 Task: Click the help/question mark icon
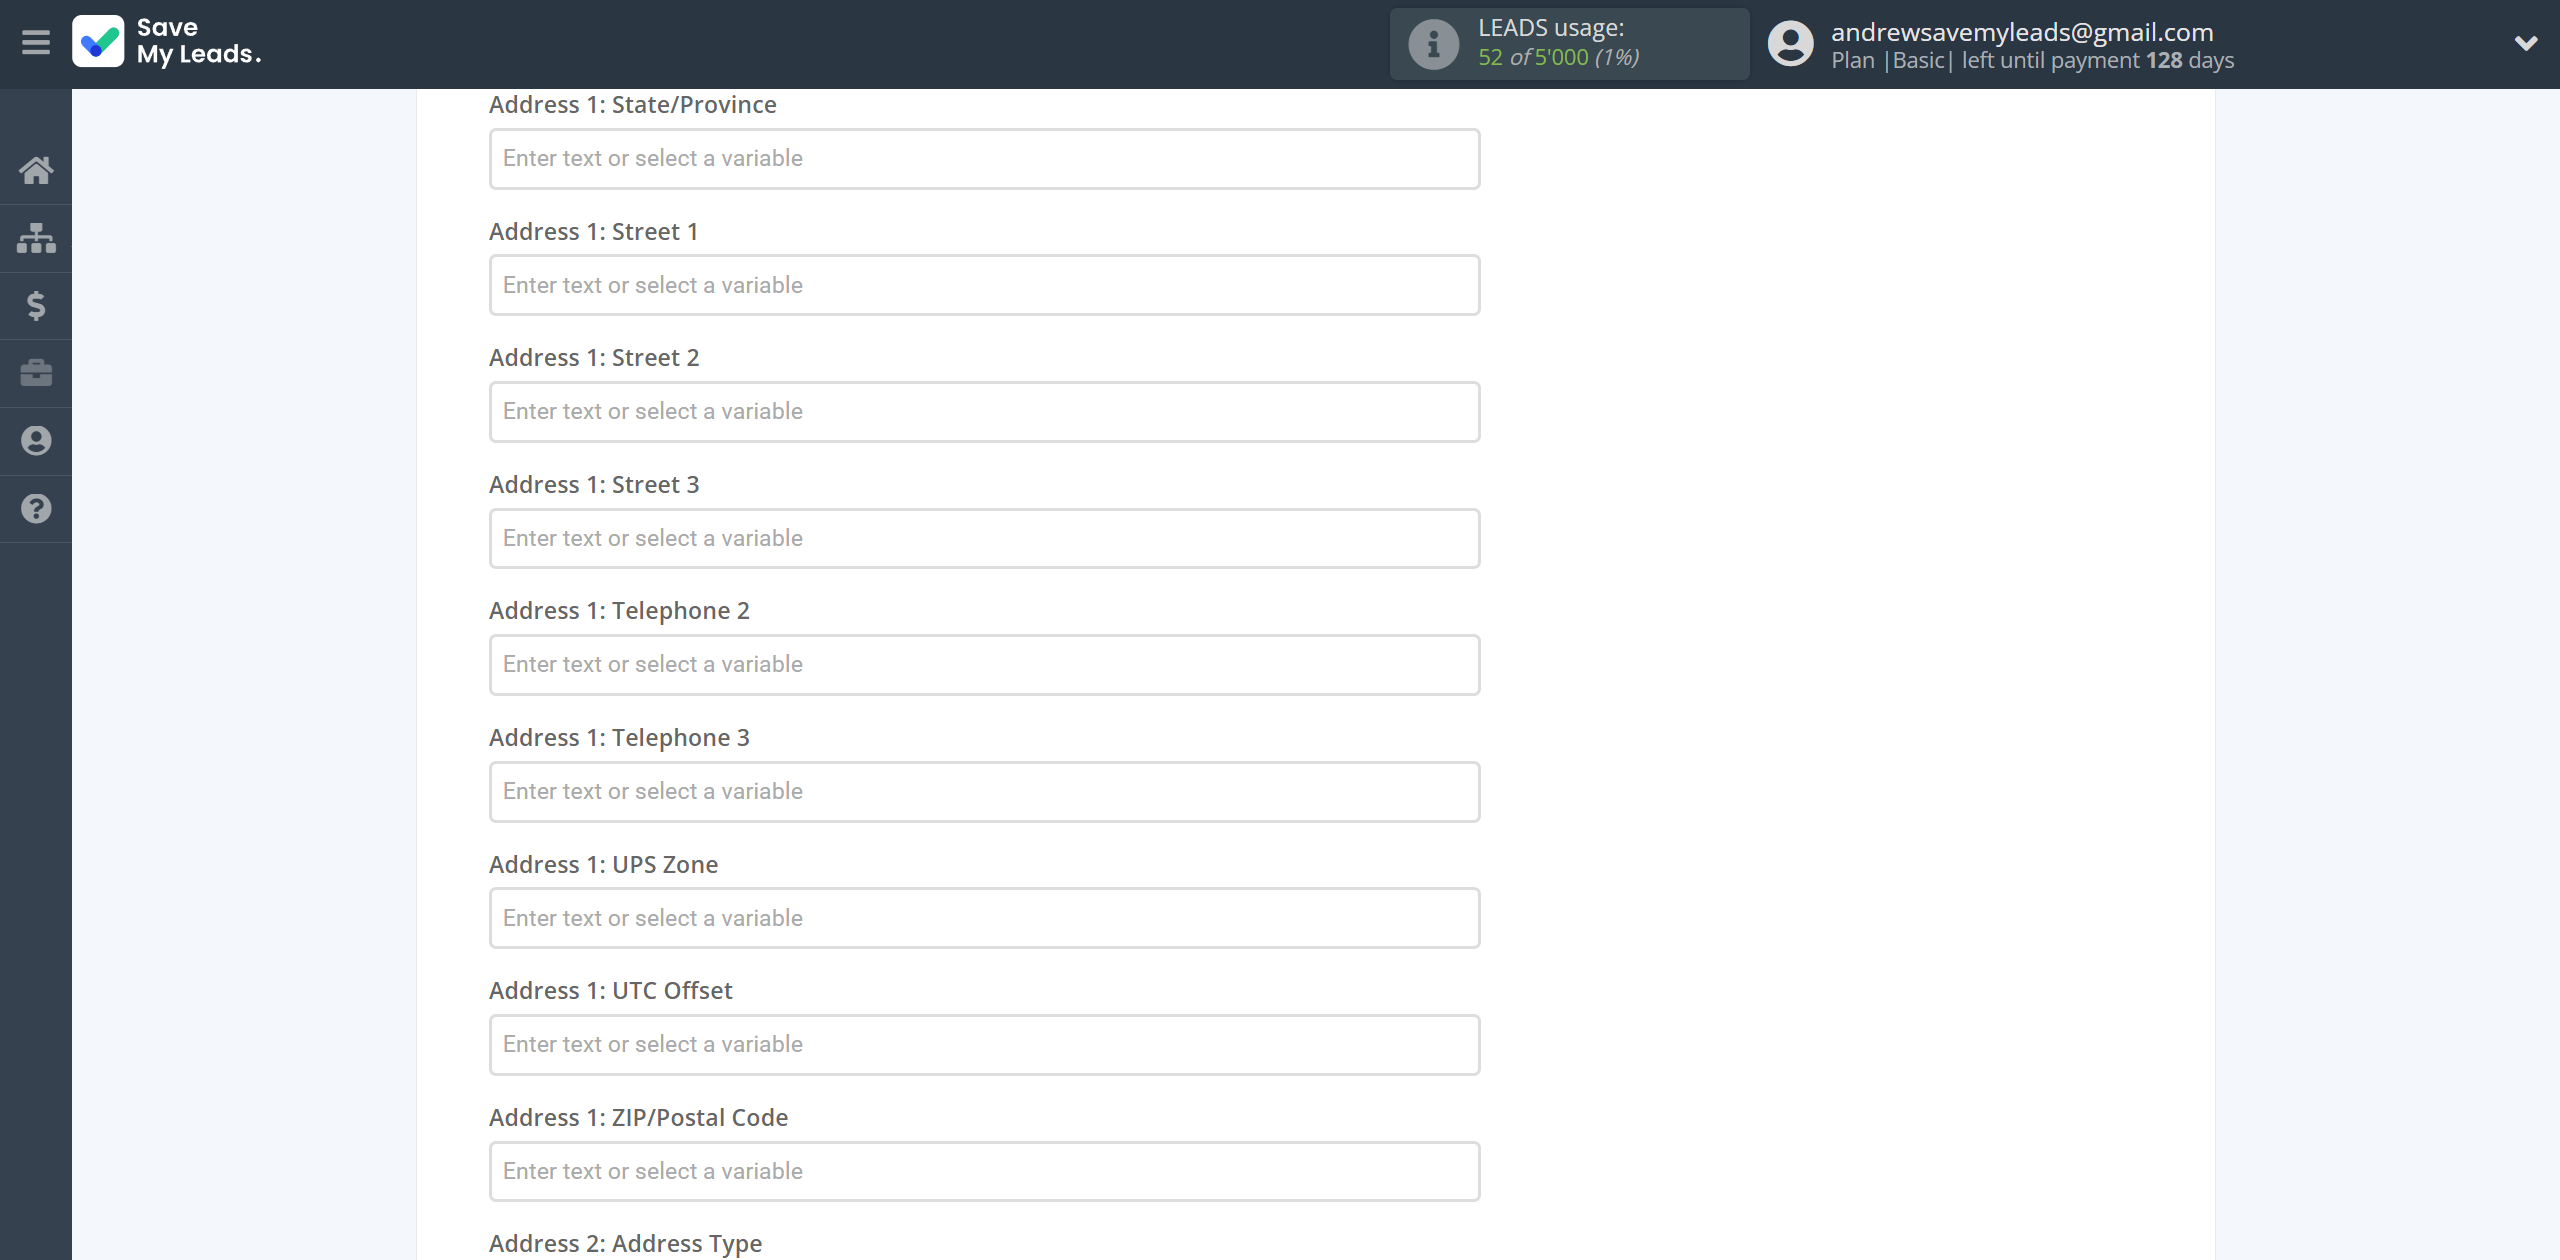tap(36, 508)
